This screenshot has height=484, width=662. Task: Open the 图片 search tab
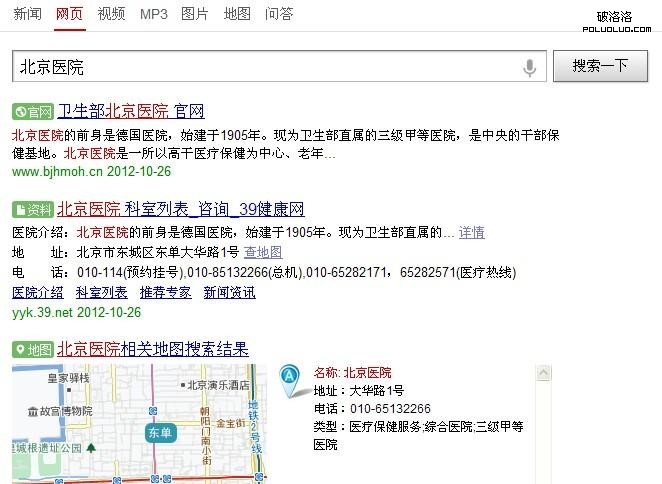point(195,14)
